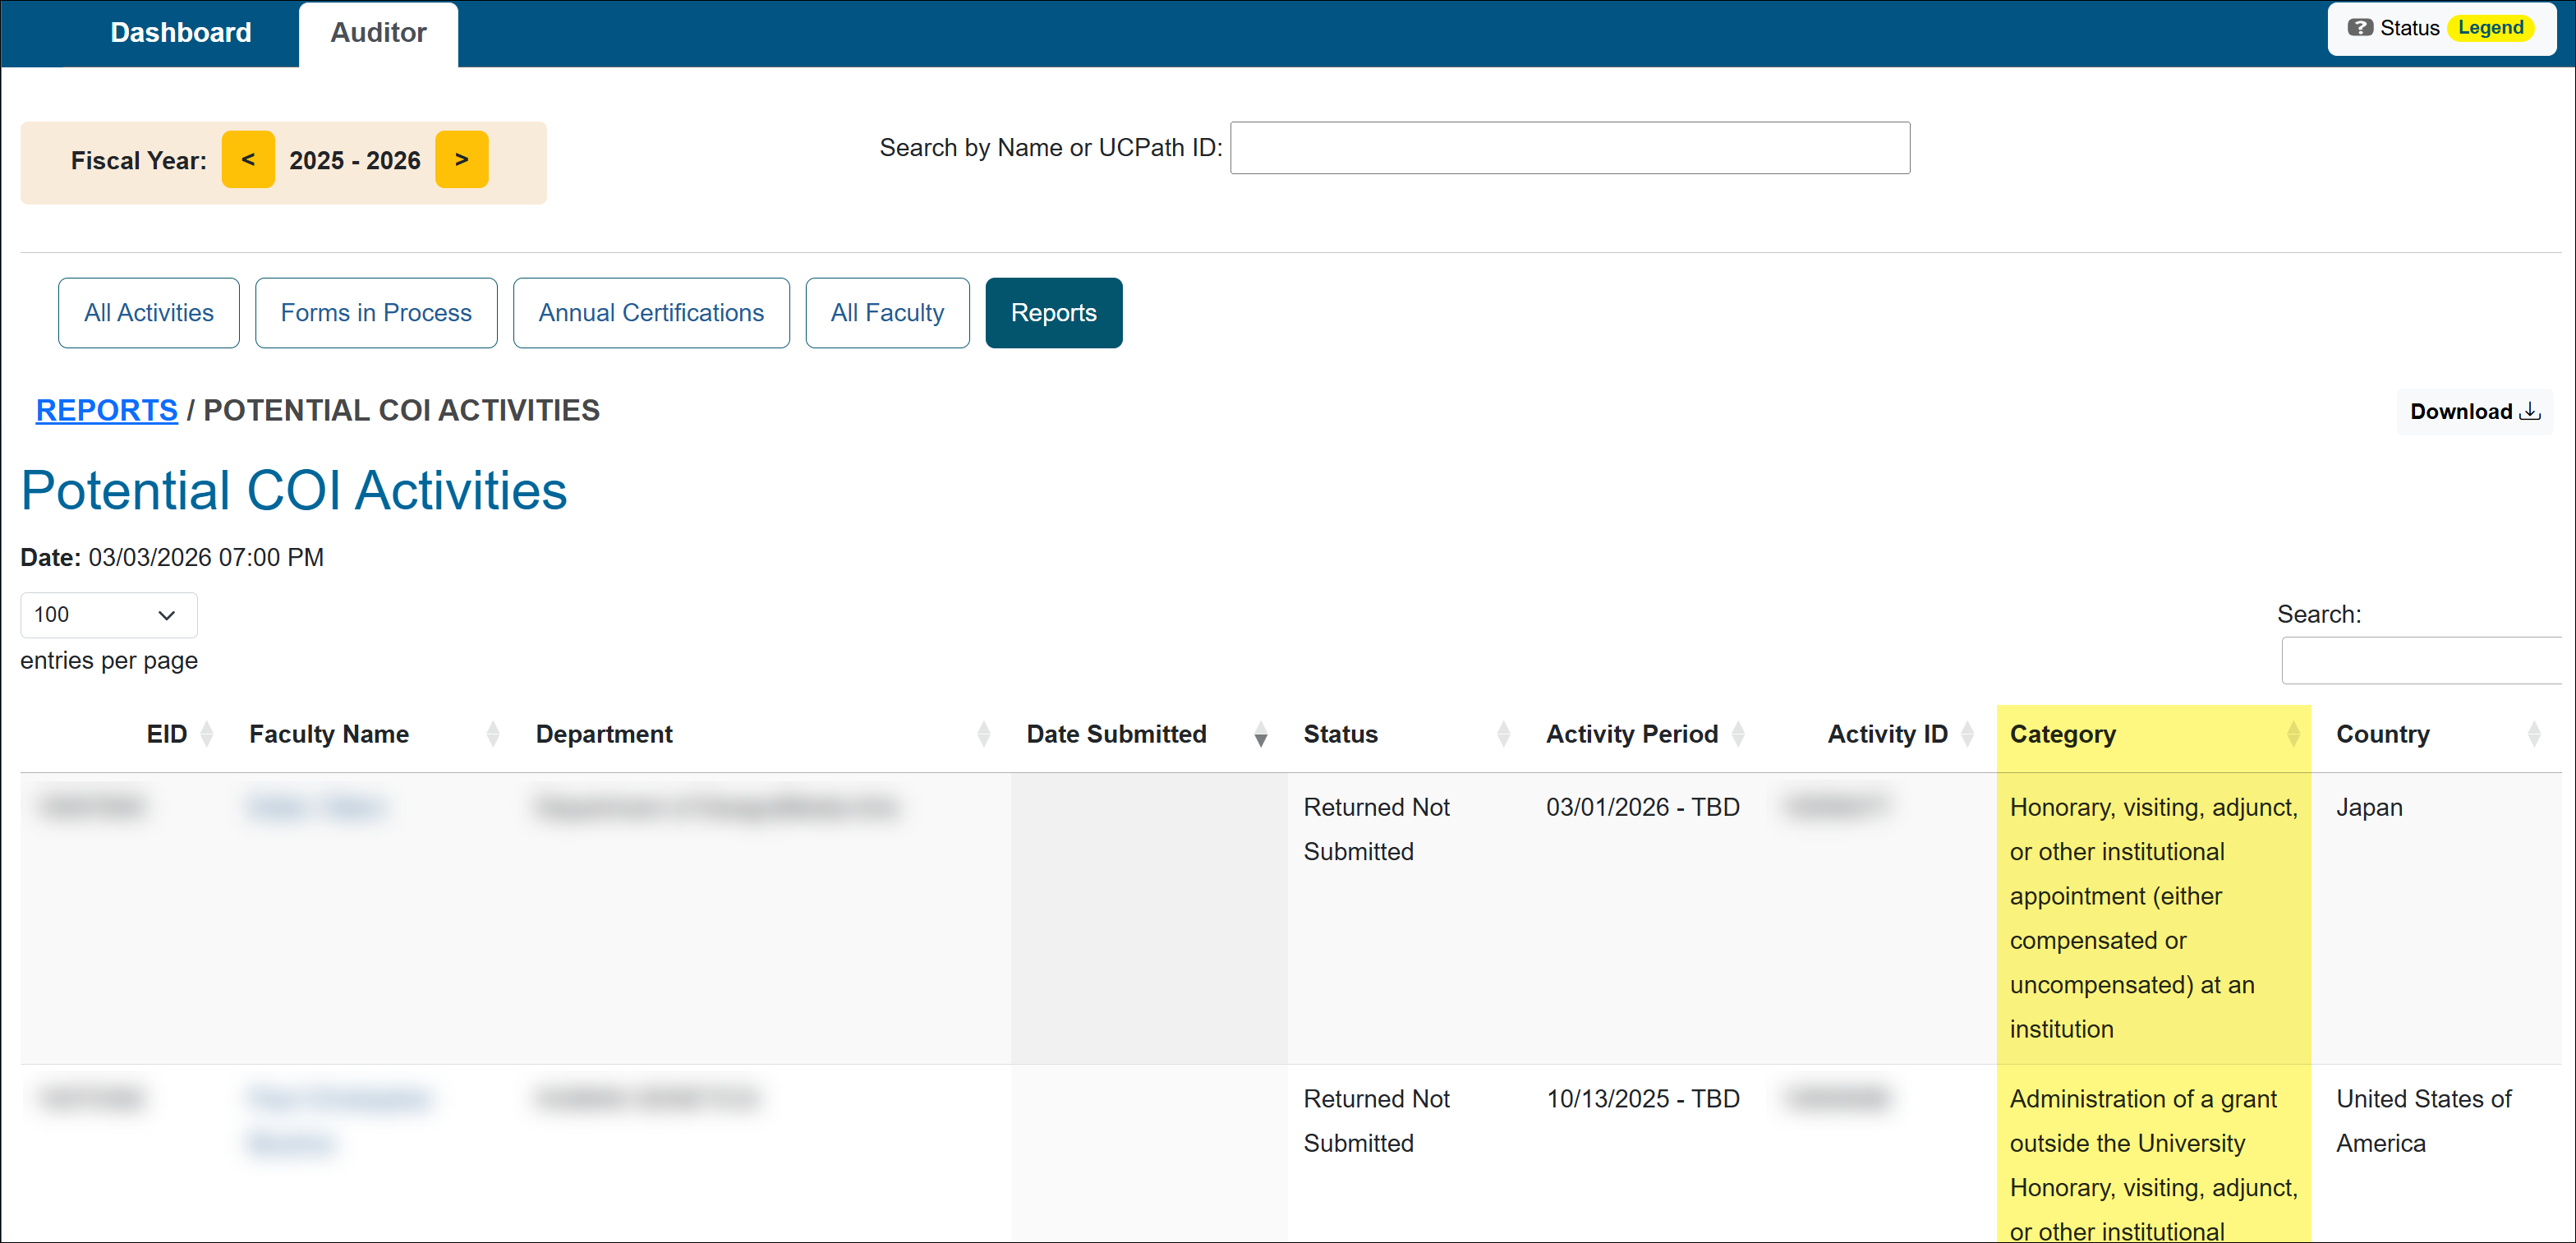Viewport: 2576px width, 1243px height.
Task: Open the Status Legend help
Action: click(x=2441, y=28)
